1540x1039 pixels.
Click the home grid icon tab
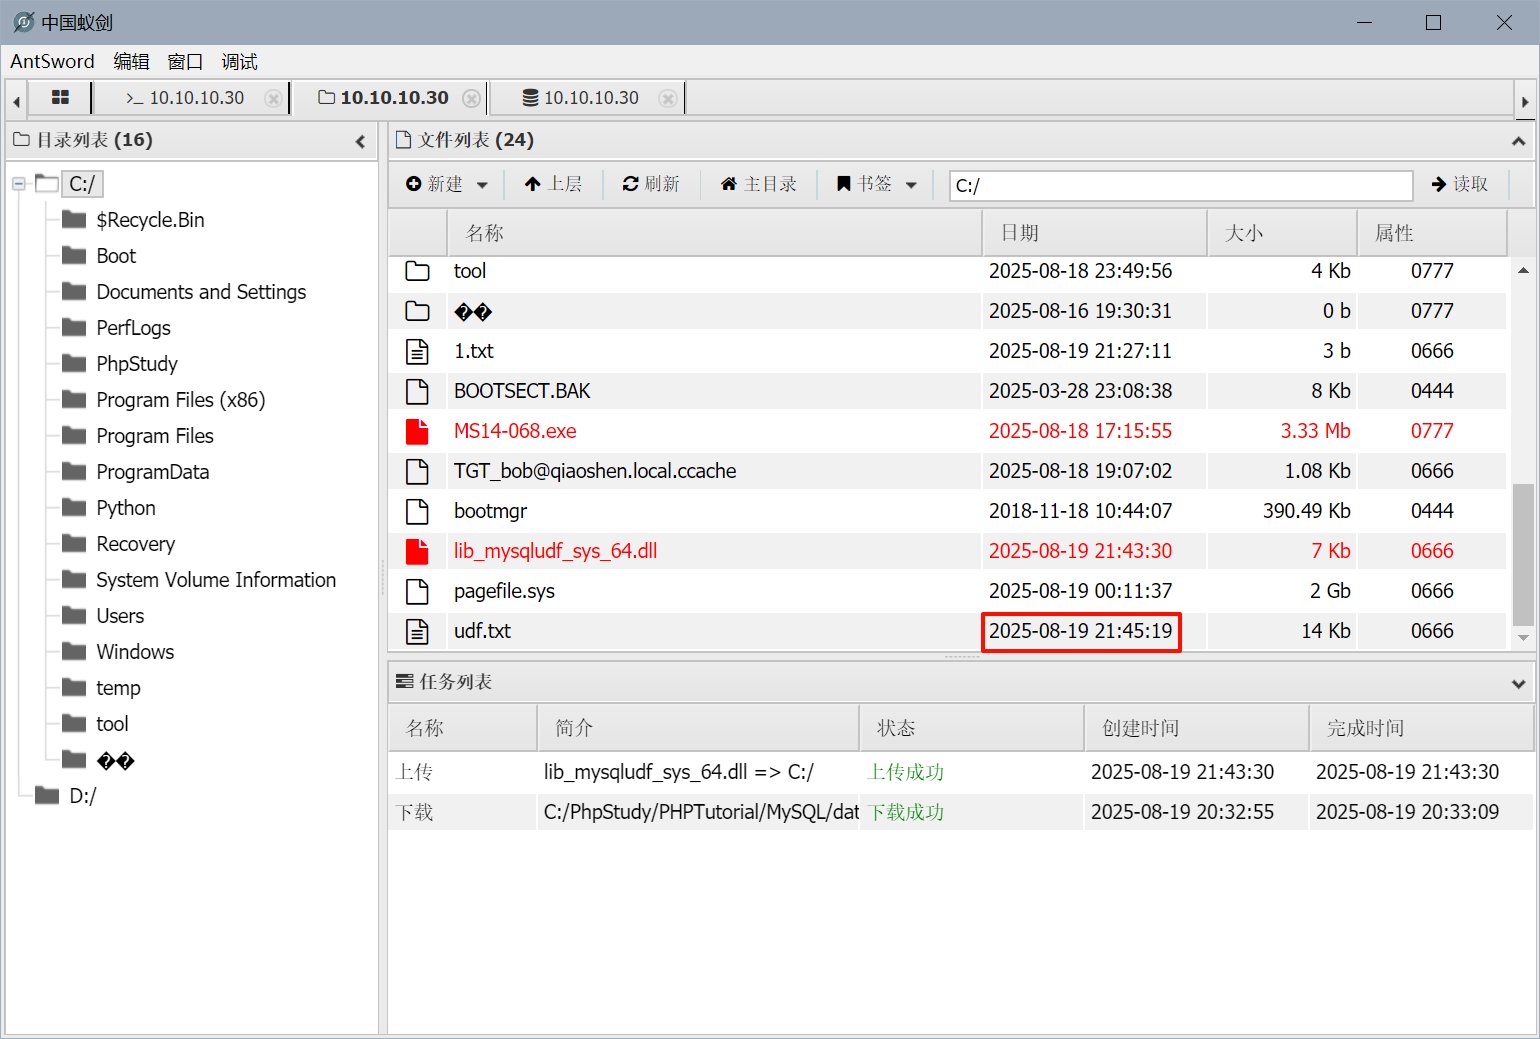(60, 97)
